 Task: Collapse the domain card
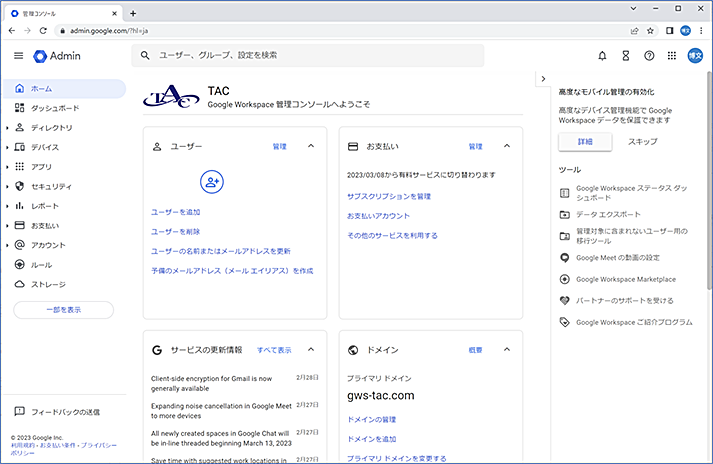507,349
